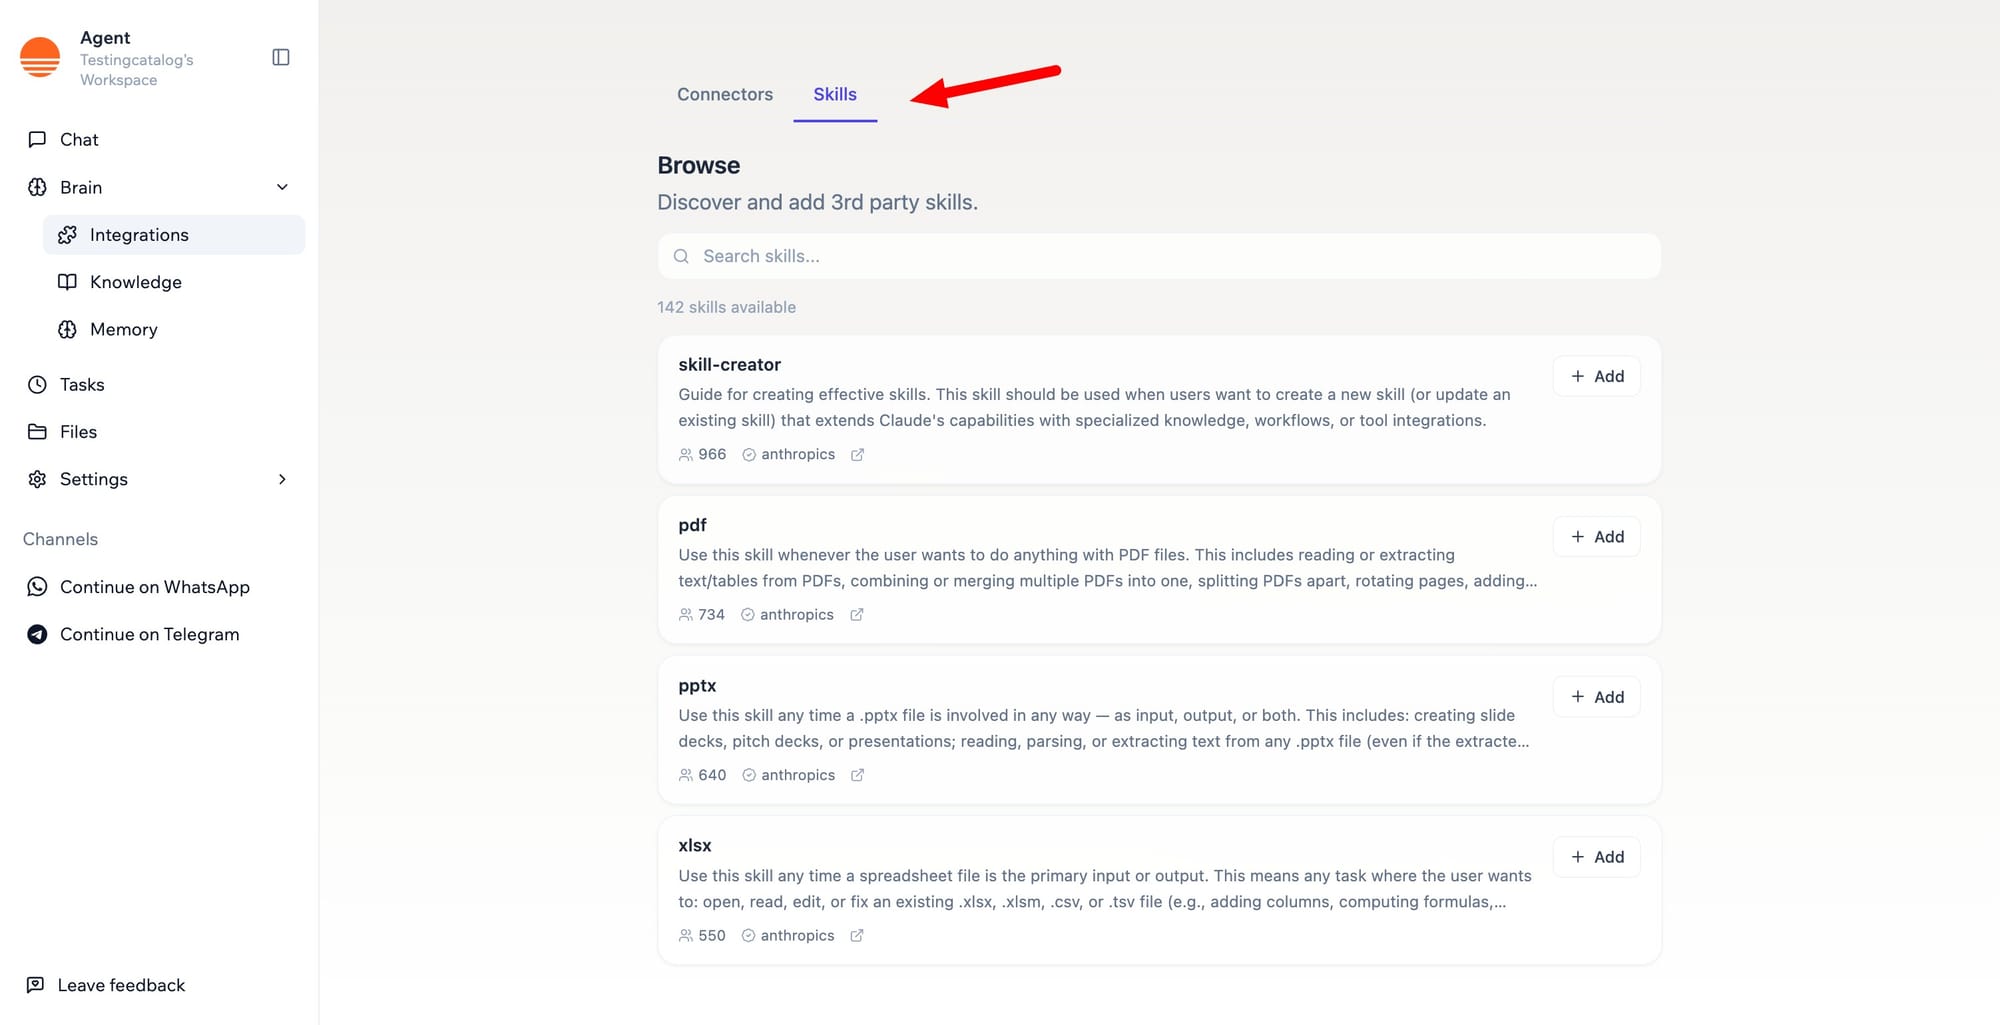Image resolution: width=2000 pixels, height=1025 pixels.
Task: Open Knowledge in the sidebar
Action: coord(136,282)
